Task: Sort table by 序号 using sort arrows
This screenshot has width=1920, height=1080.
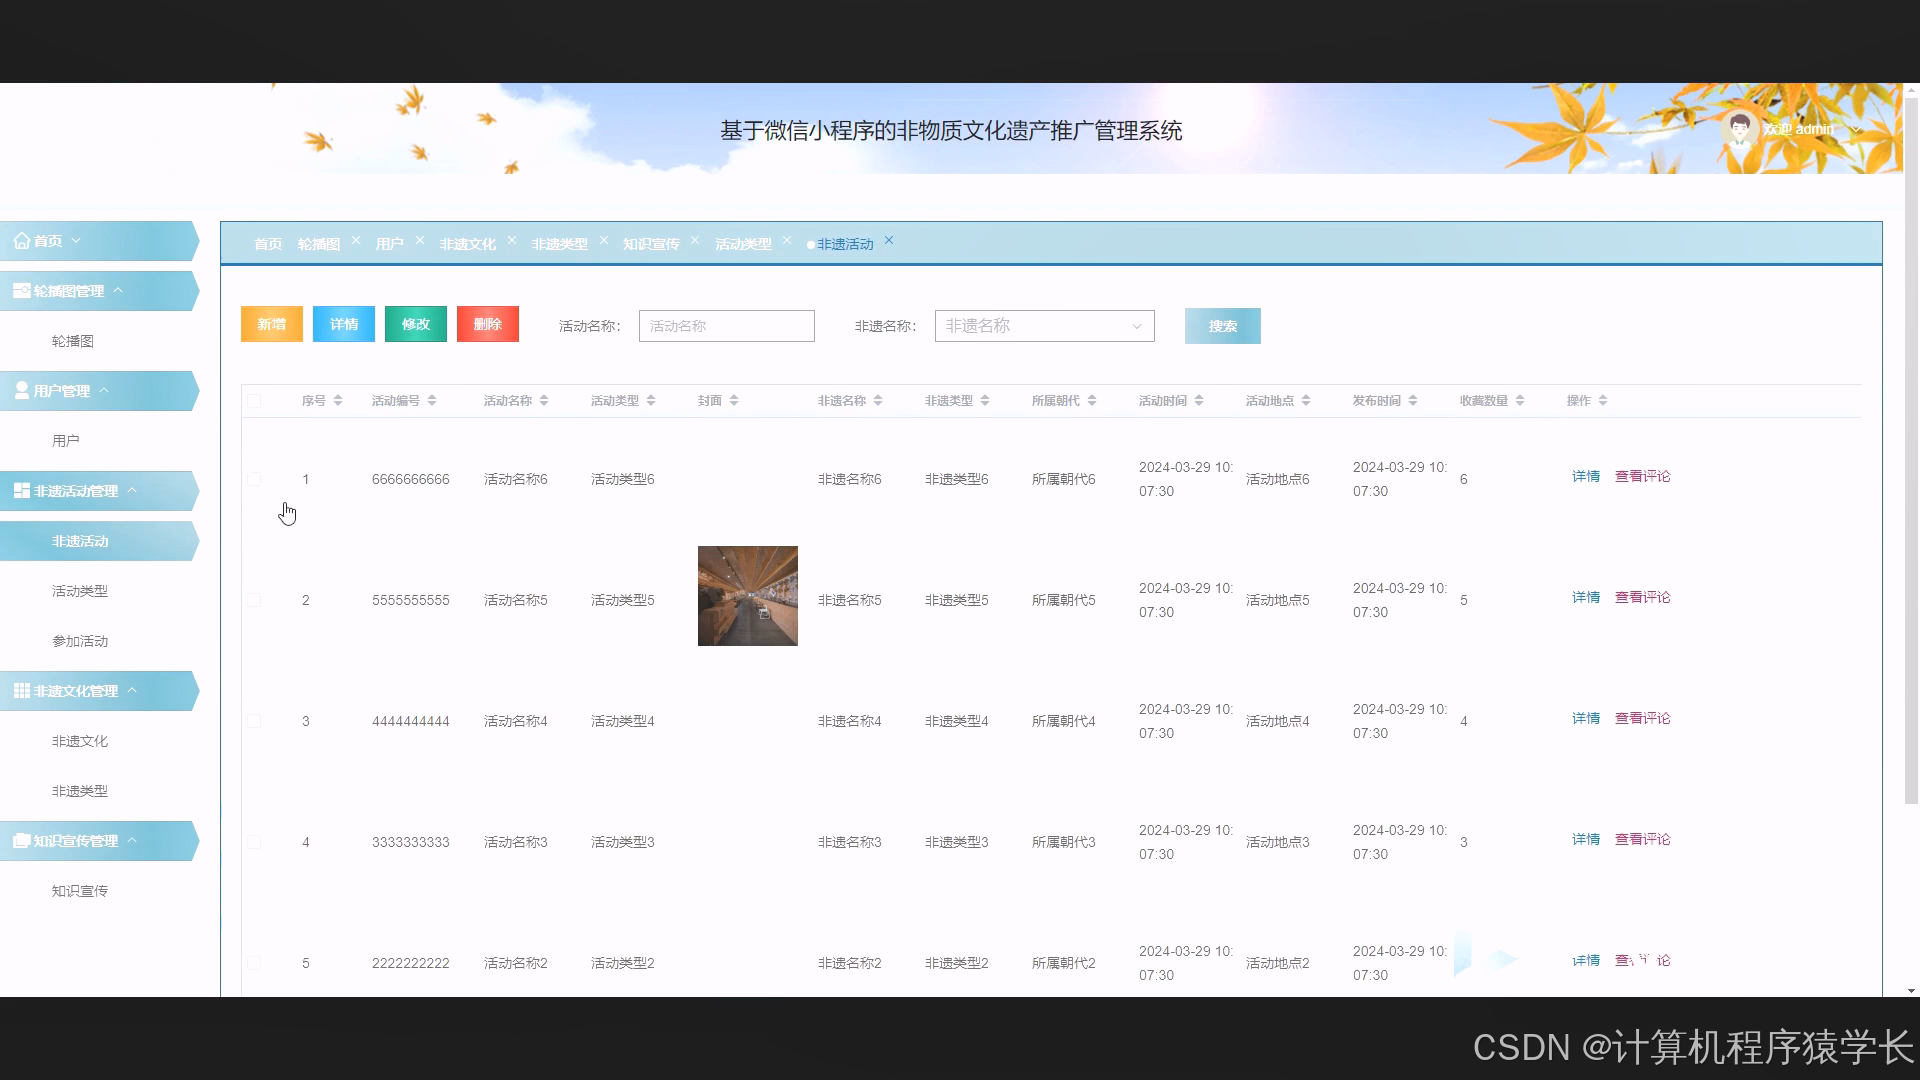Action: pos(338,399)
